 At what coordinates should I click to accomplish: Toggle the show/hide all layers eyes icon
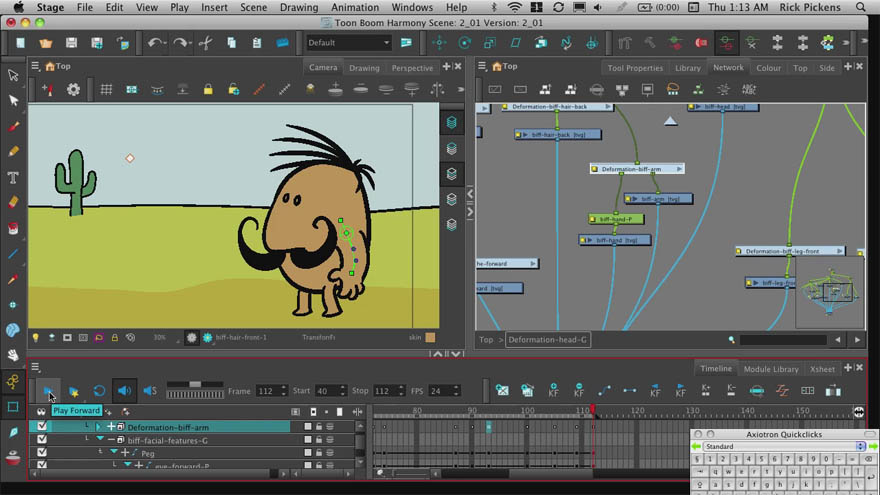pyautogui.click(x=41, y=411)
